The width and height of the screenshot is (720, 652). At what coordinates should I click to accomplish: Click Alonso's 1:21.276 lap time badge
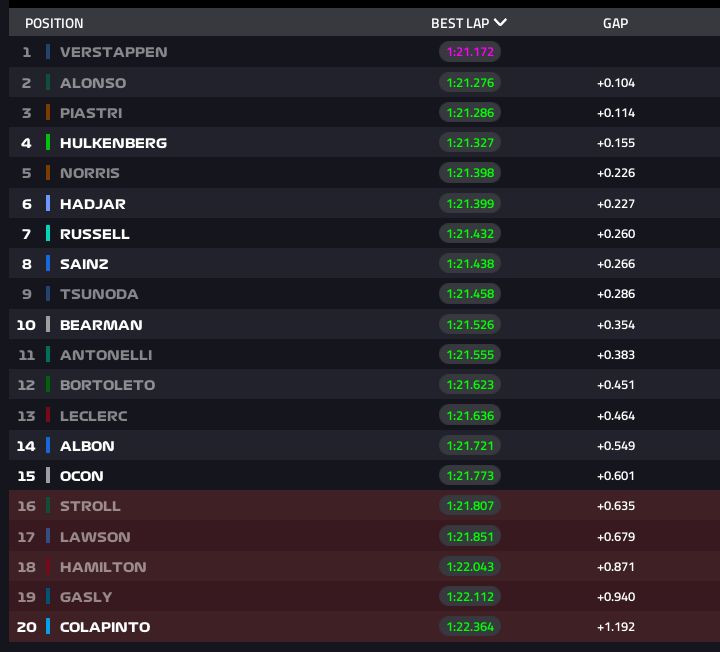pos(470,83)
